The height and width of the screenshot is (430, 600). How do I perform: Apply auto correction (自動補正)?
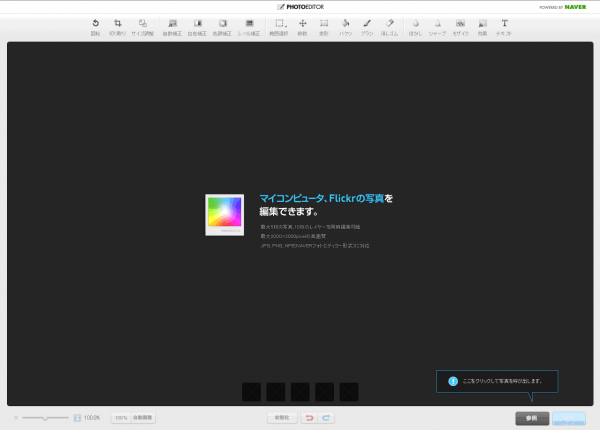(x=172, y=25)
